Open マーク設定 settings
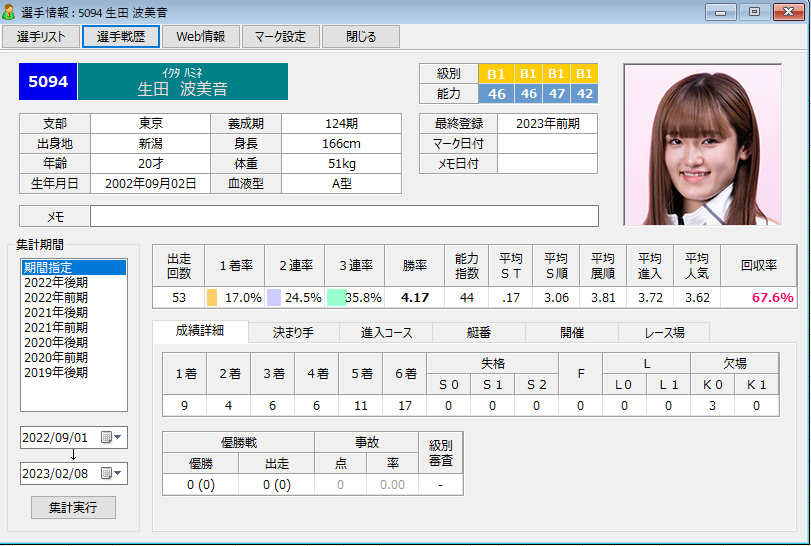Screen dimensions: 811x546 [x=280, y=37]
